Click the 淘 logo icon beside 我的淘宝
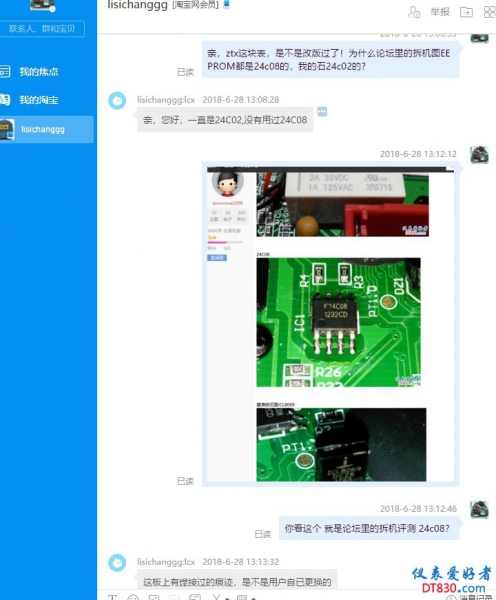Screen dimensions: 496x600 point(5,100)
